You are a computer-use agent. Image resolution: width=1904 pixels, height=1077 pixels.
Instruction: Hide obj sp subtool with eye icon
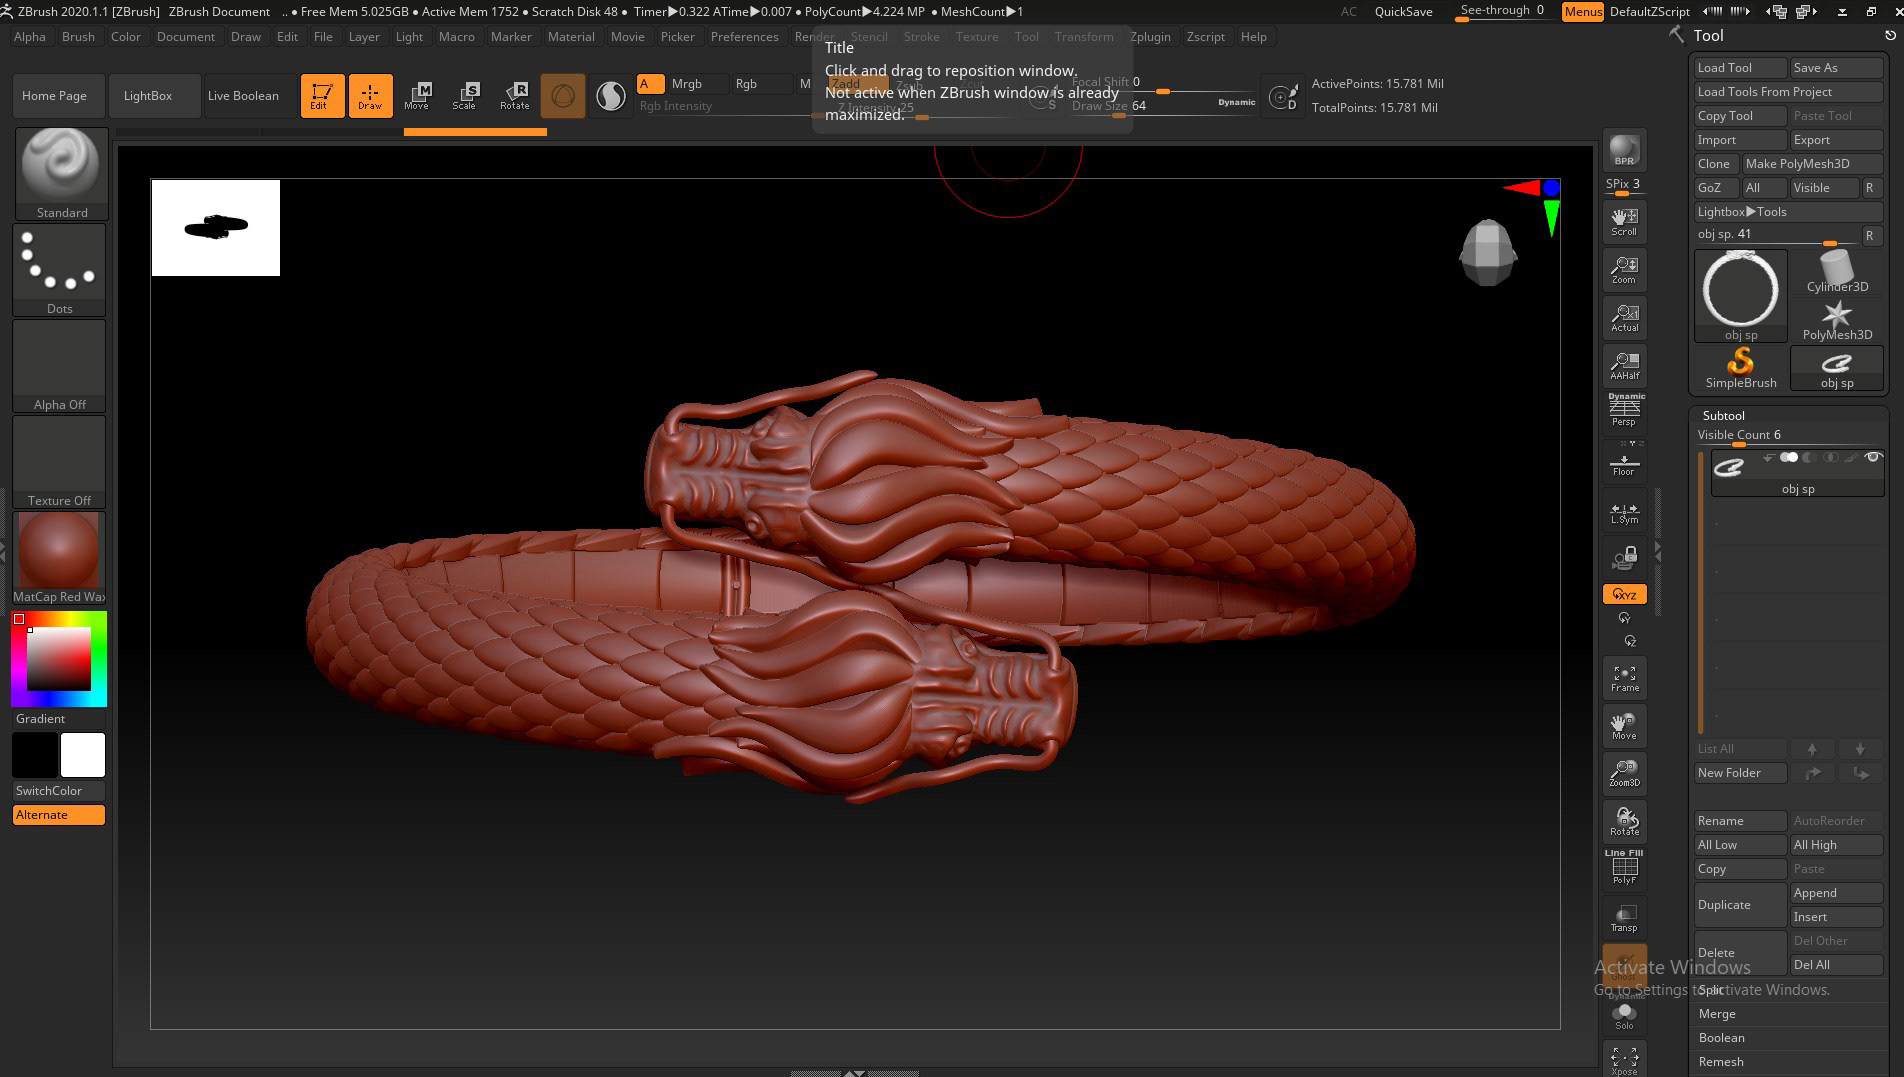(1873, 458)
